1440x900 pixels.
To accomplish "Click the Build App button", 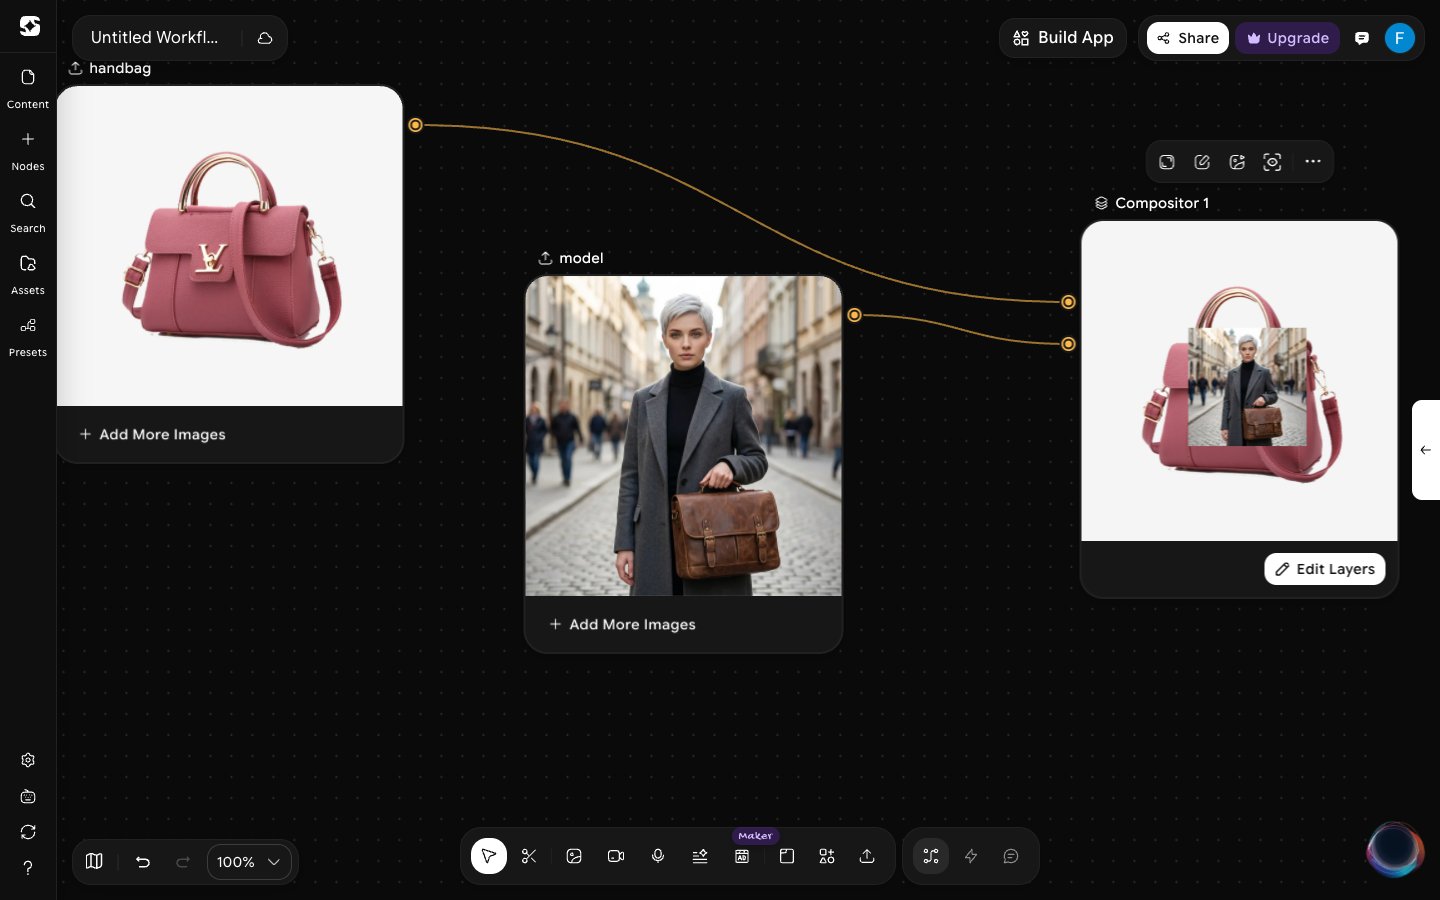I will 1063,38.
